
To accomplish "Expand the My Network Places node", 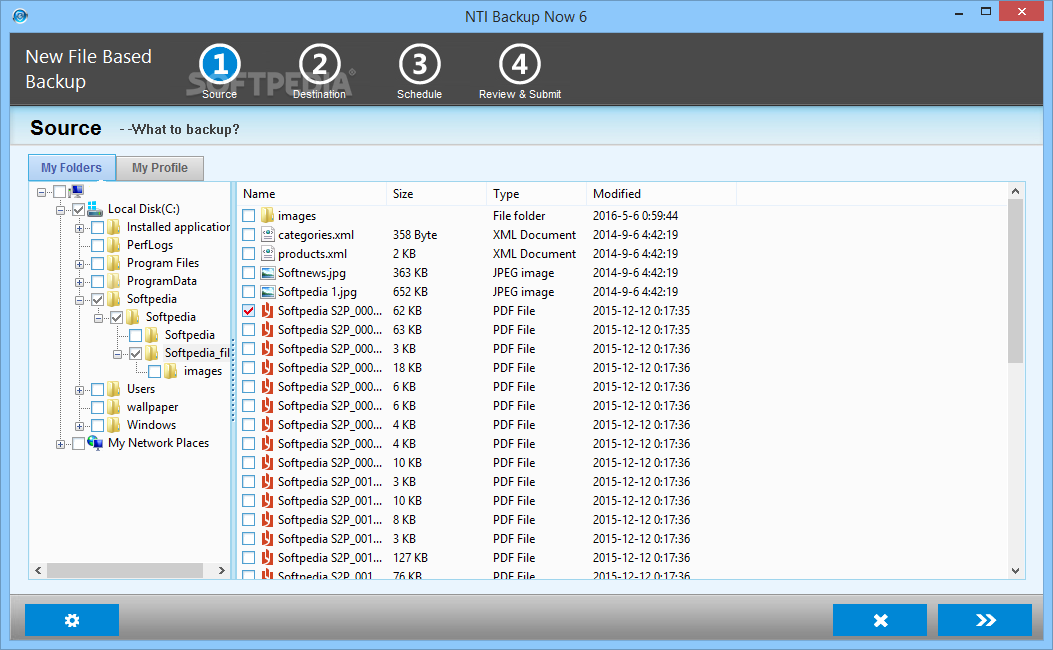I will pyautogui.click(x=60, y=444).
